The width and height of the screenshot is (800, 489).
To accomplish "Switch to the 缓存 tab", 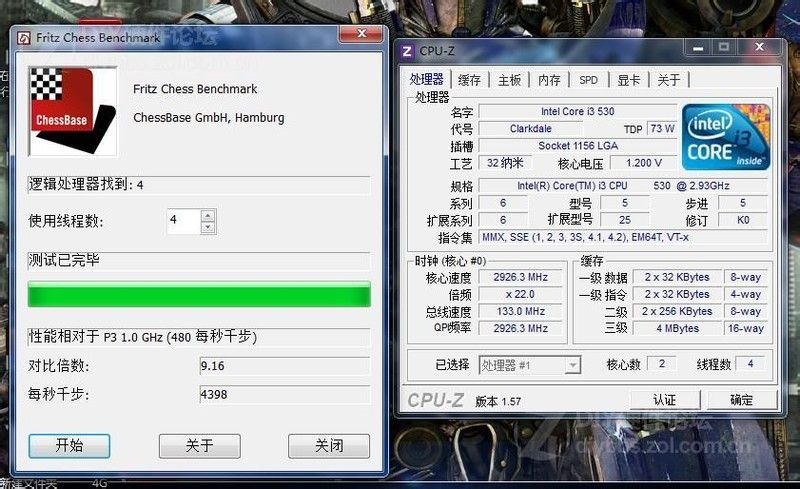I will click(x=469, y=80).
